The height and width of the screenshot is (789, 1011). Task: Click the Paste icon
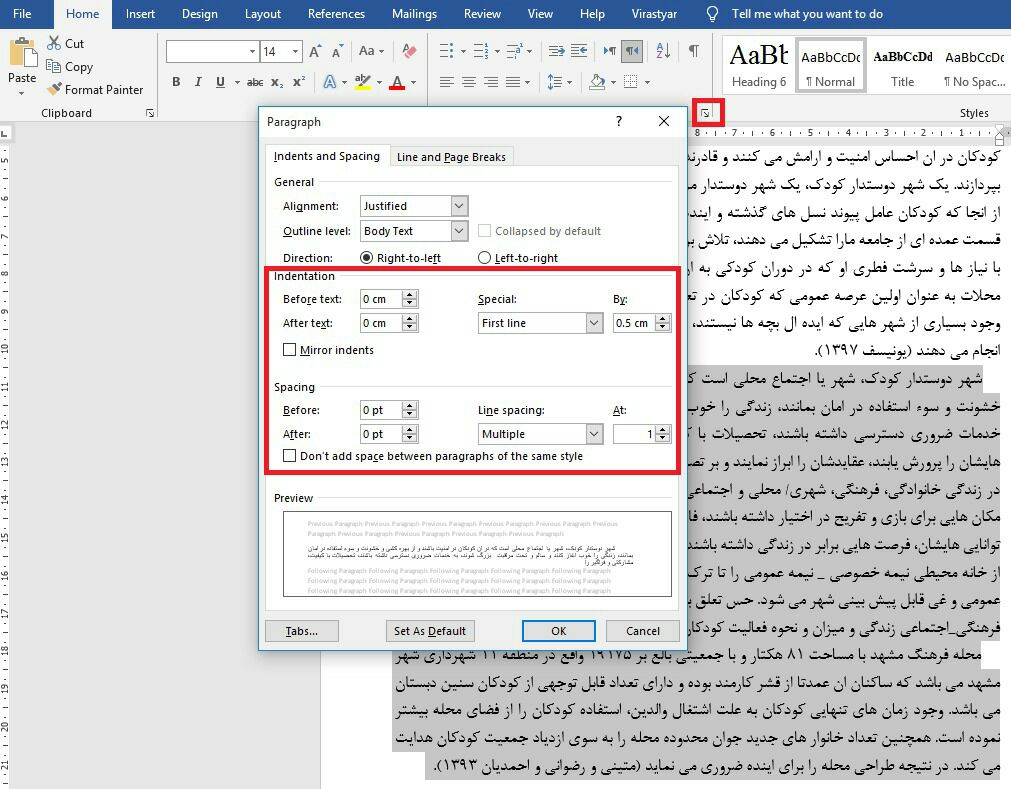[x=23, y=52]
